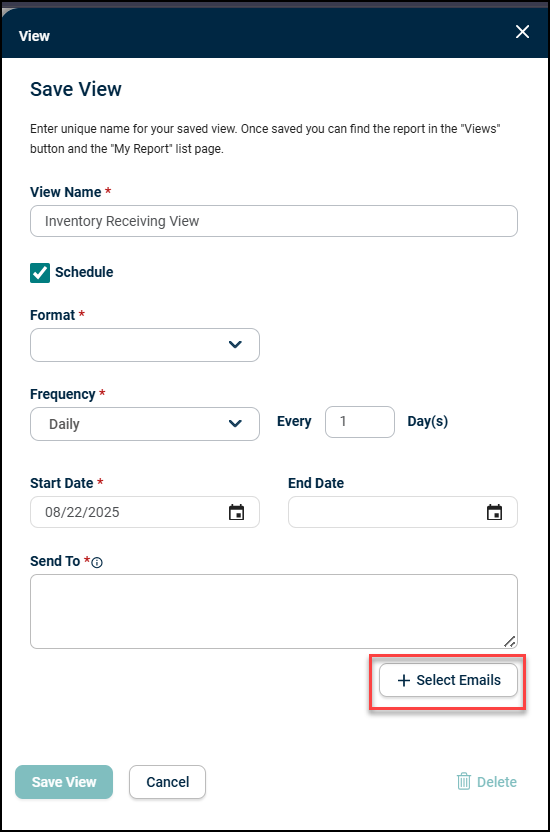Screen dimensions: 550x832
Task: Focus the View Name input field
Action: [274, 221]
